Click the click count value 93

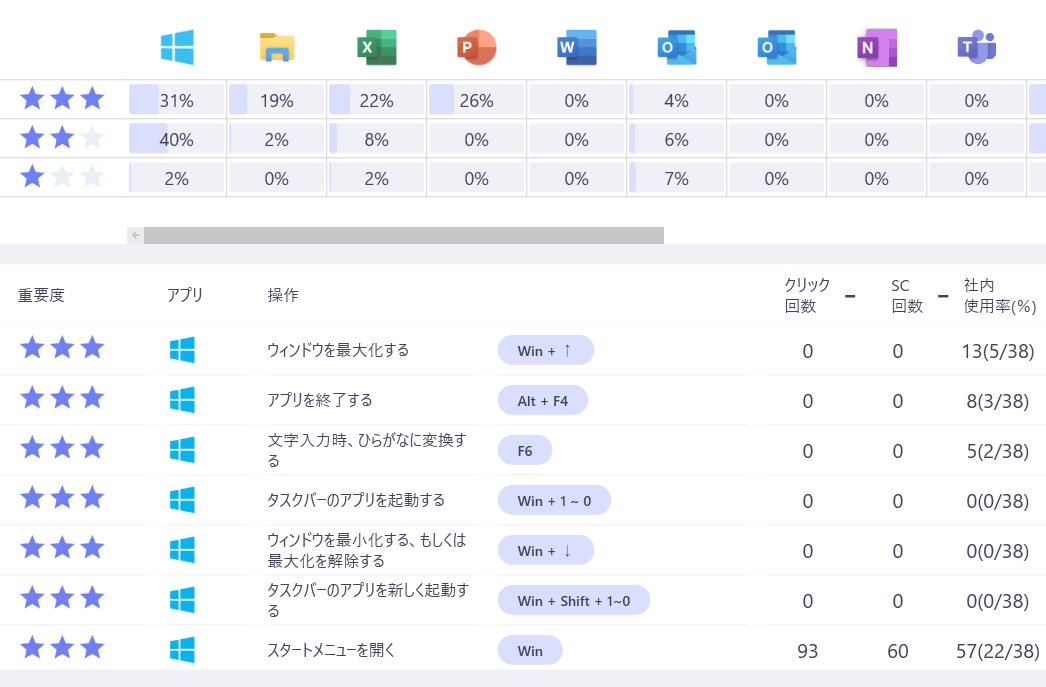[x=807, y=651]
